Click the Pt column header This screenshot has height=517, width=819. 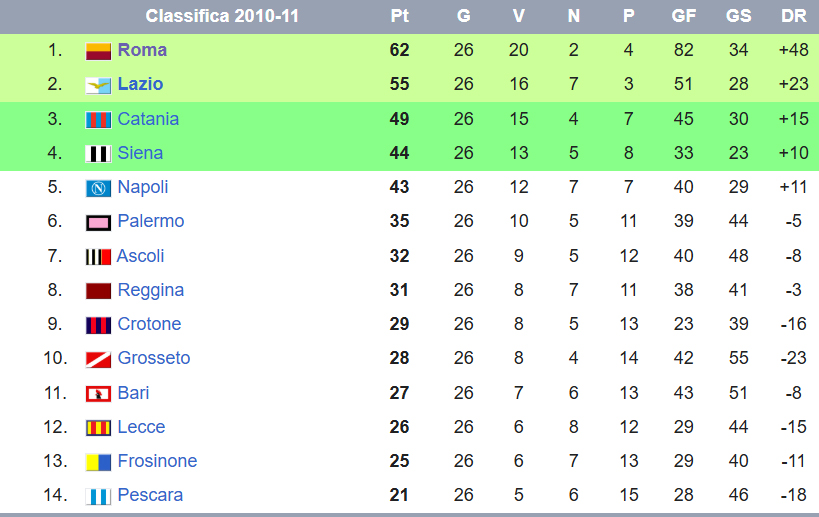point(399,16)
